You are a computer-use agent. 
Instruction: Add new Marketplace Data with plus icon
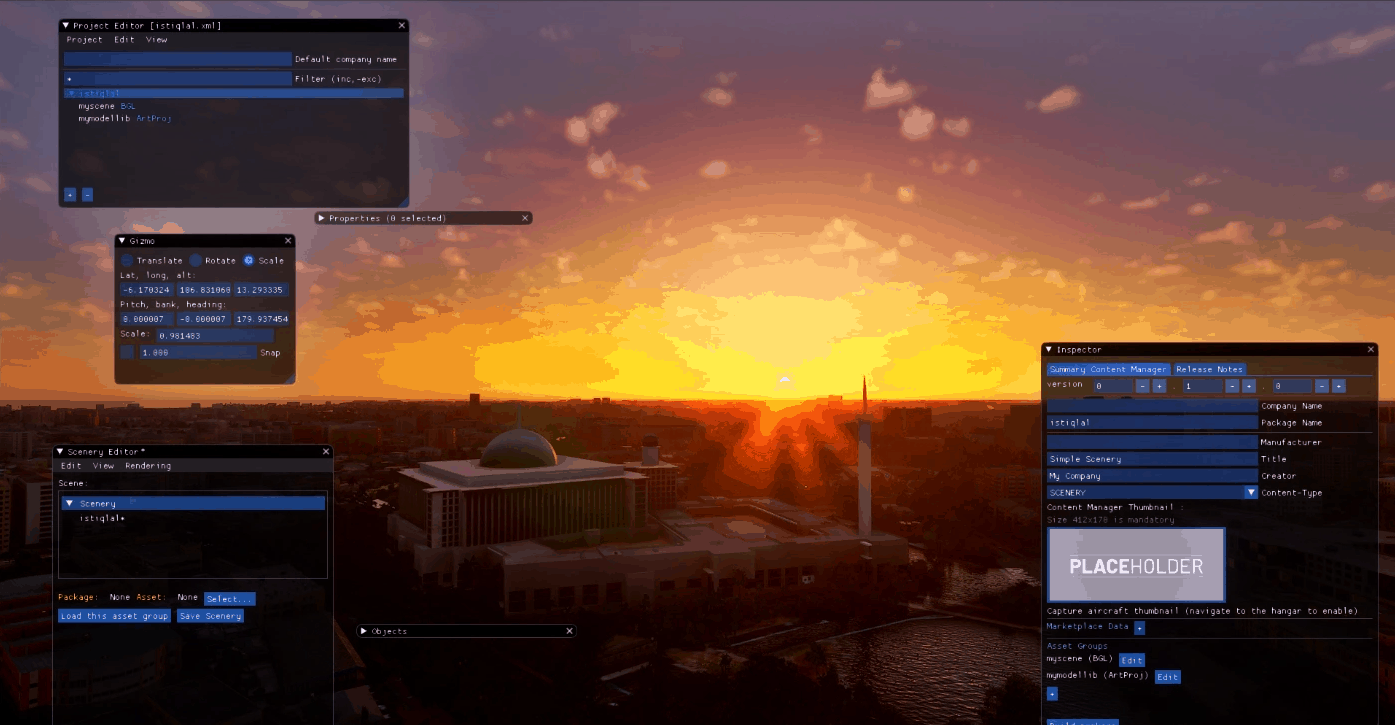[1139, 628]
